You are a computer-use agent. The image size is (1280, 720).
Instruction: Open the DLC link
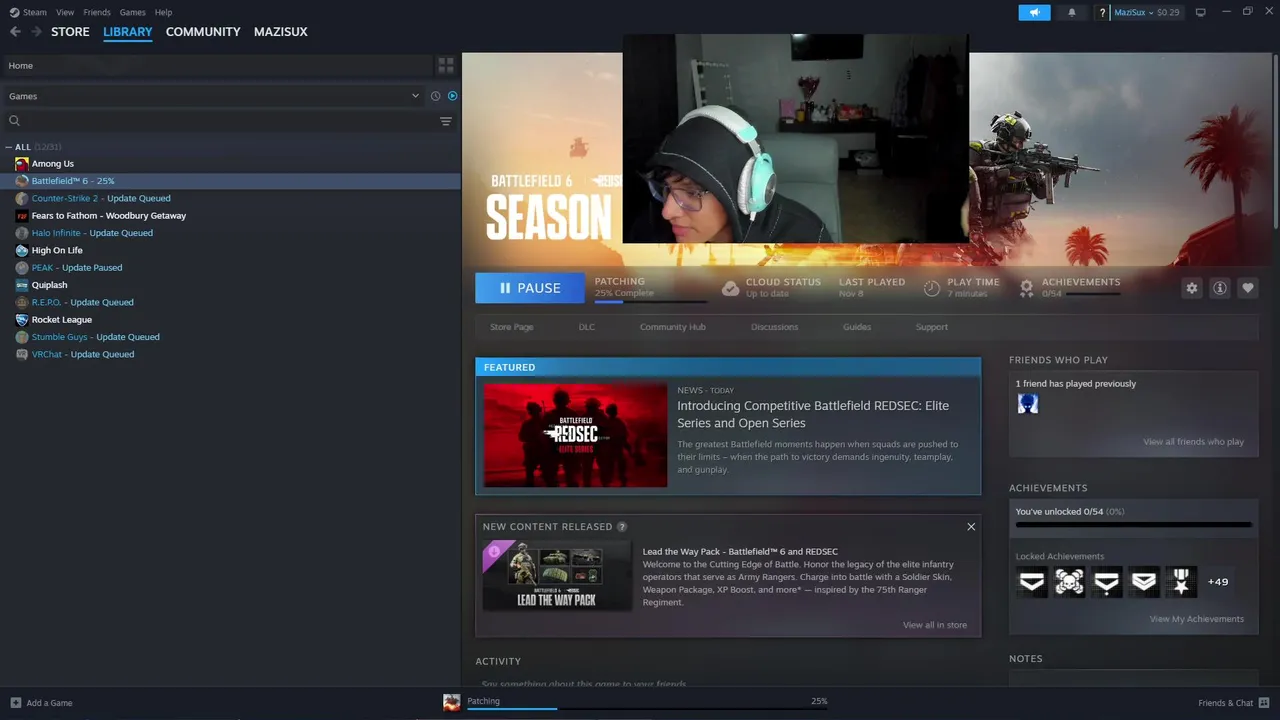pos(587,327)
